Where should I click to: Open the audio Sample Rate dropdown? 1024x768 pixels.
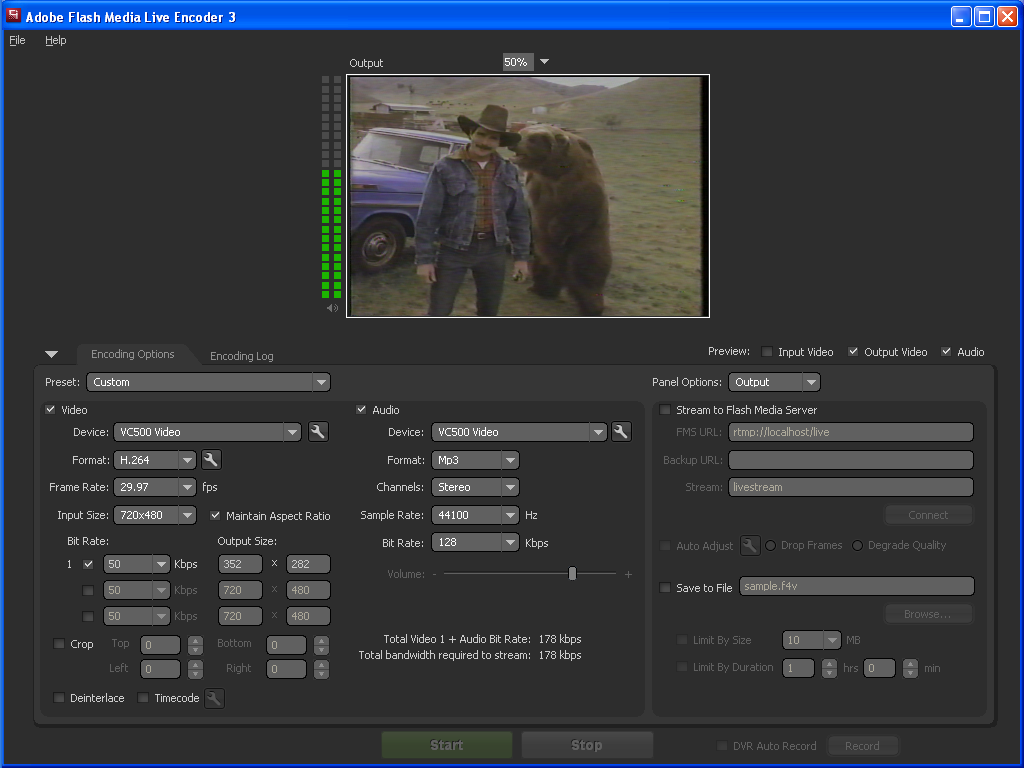(x=510, y=515)
